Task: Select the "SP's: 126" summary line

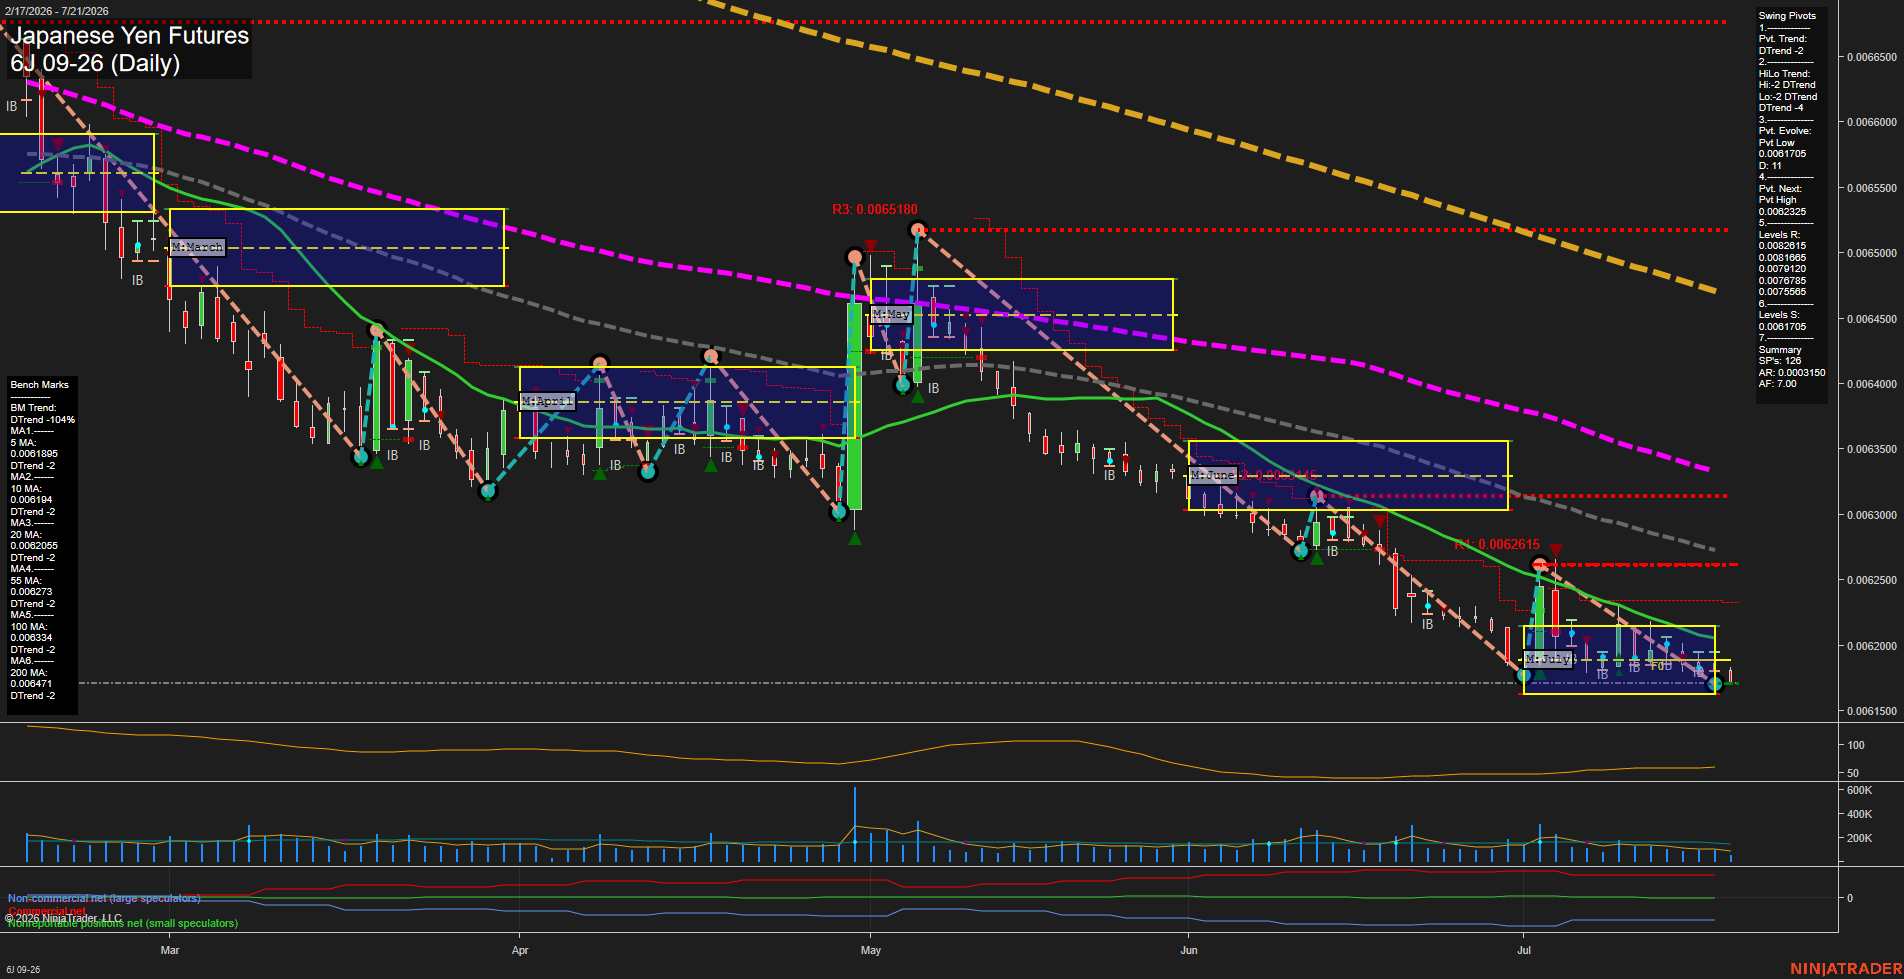Action: click(1780, 361)
